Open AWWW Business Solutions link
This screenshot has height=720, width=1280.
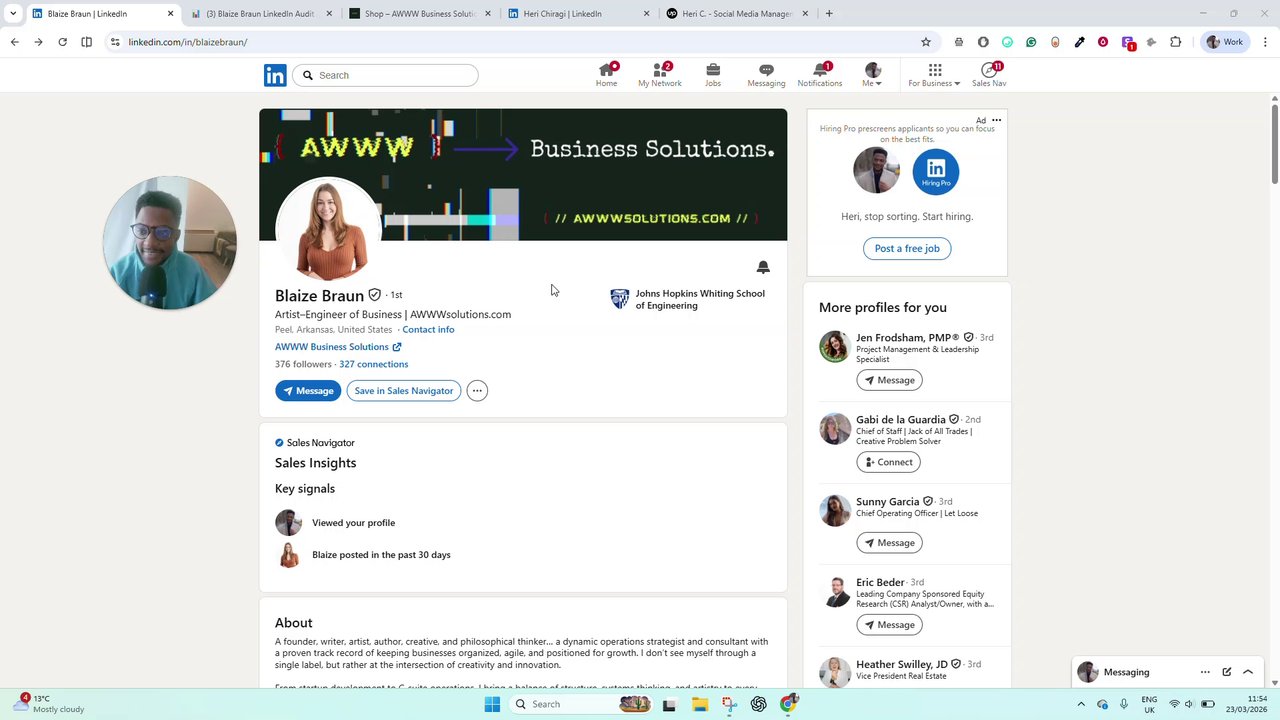(x=338, y=347)
